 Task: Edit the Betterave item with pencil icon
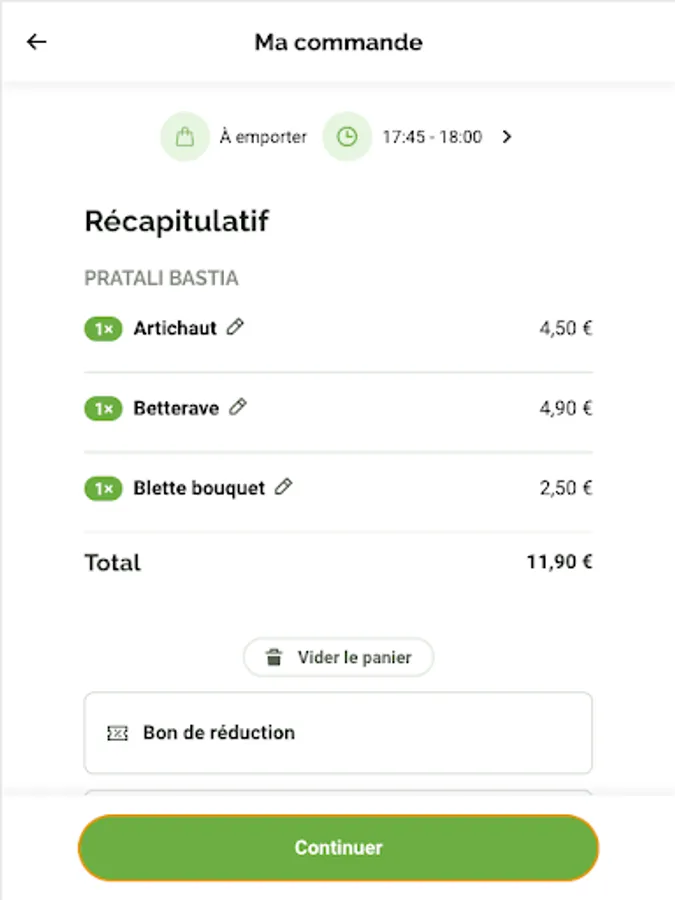[x=237, y=407]
